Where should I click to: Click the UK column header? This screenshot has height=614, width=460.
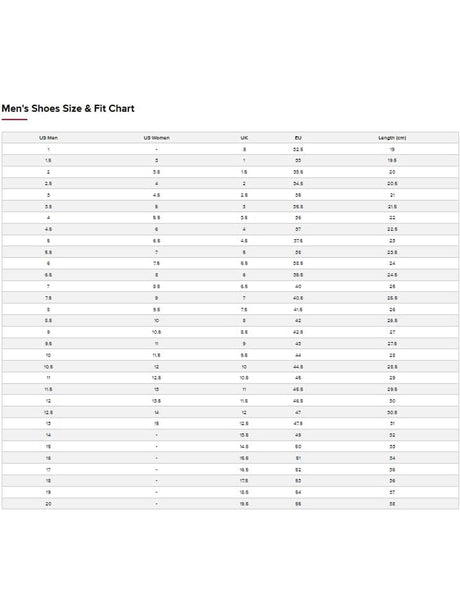coord(244,138)
